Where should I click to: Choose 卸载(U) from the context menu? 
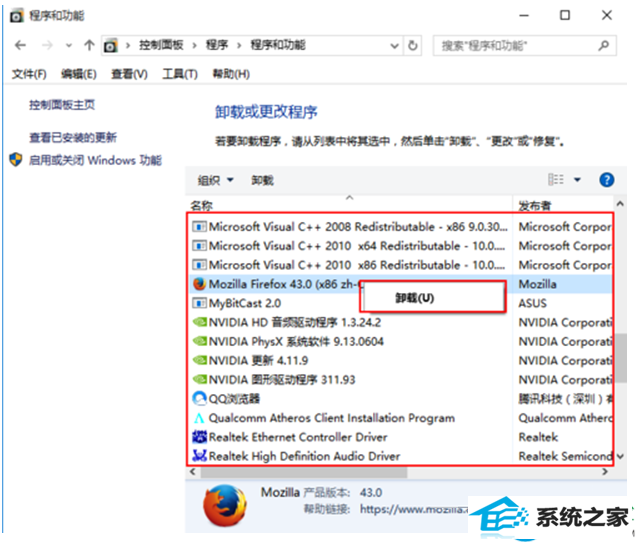tap(414, 298)
